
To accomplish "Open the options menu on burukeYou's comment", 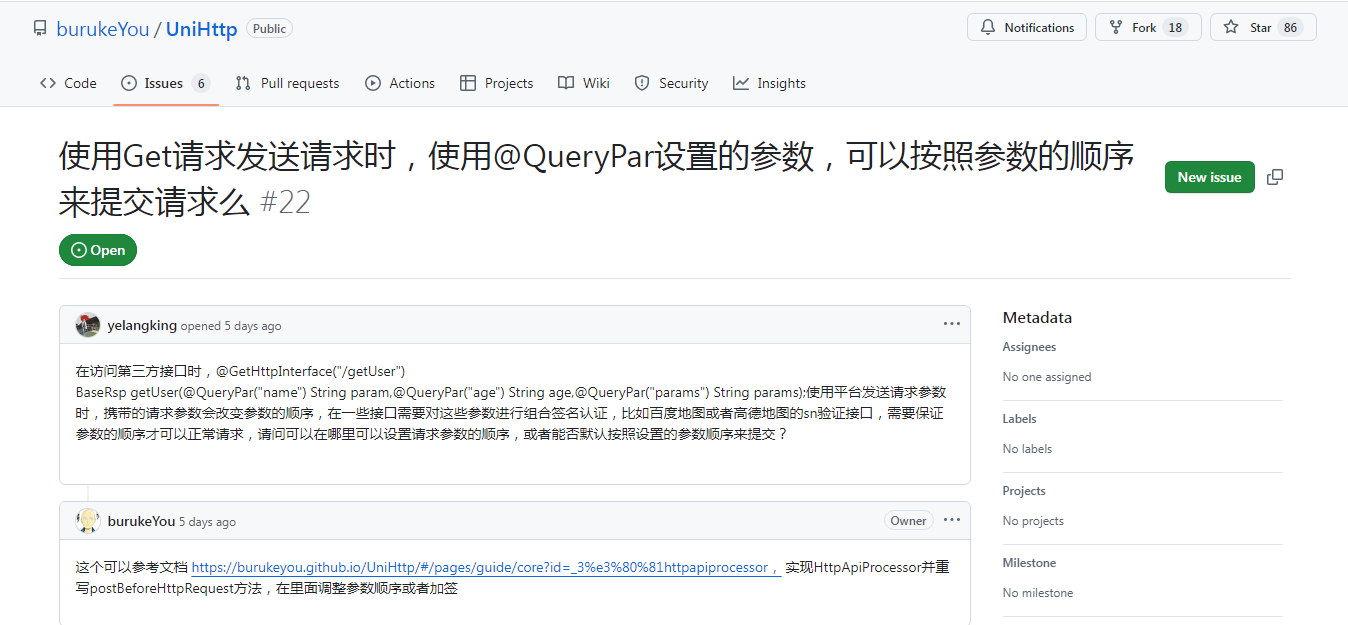I will (952, 520).
